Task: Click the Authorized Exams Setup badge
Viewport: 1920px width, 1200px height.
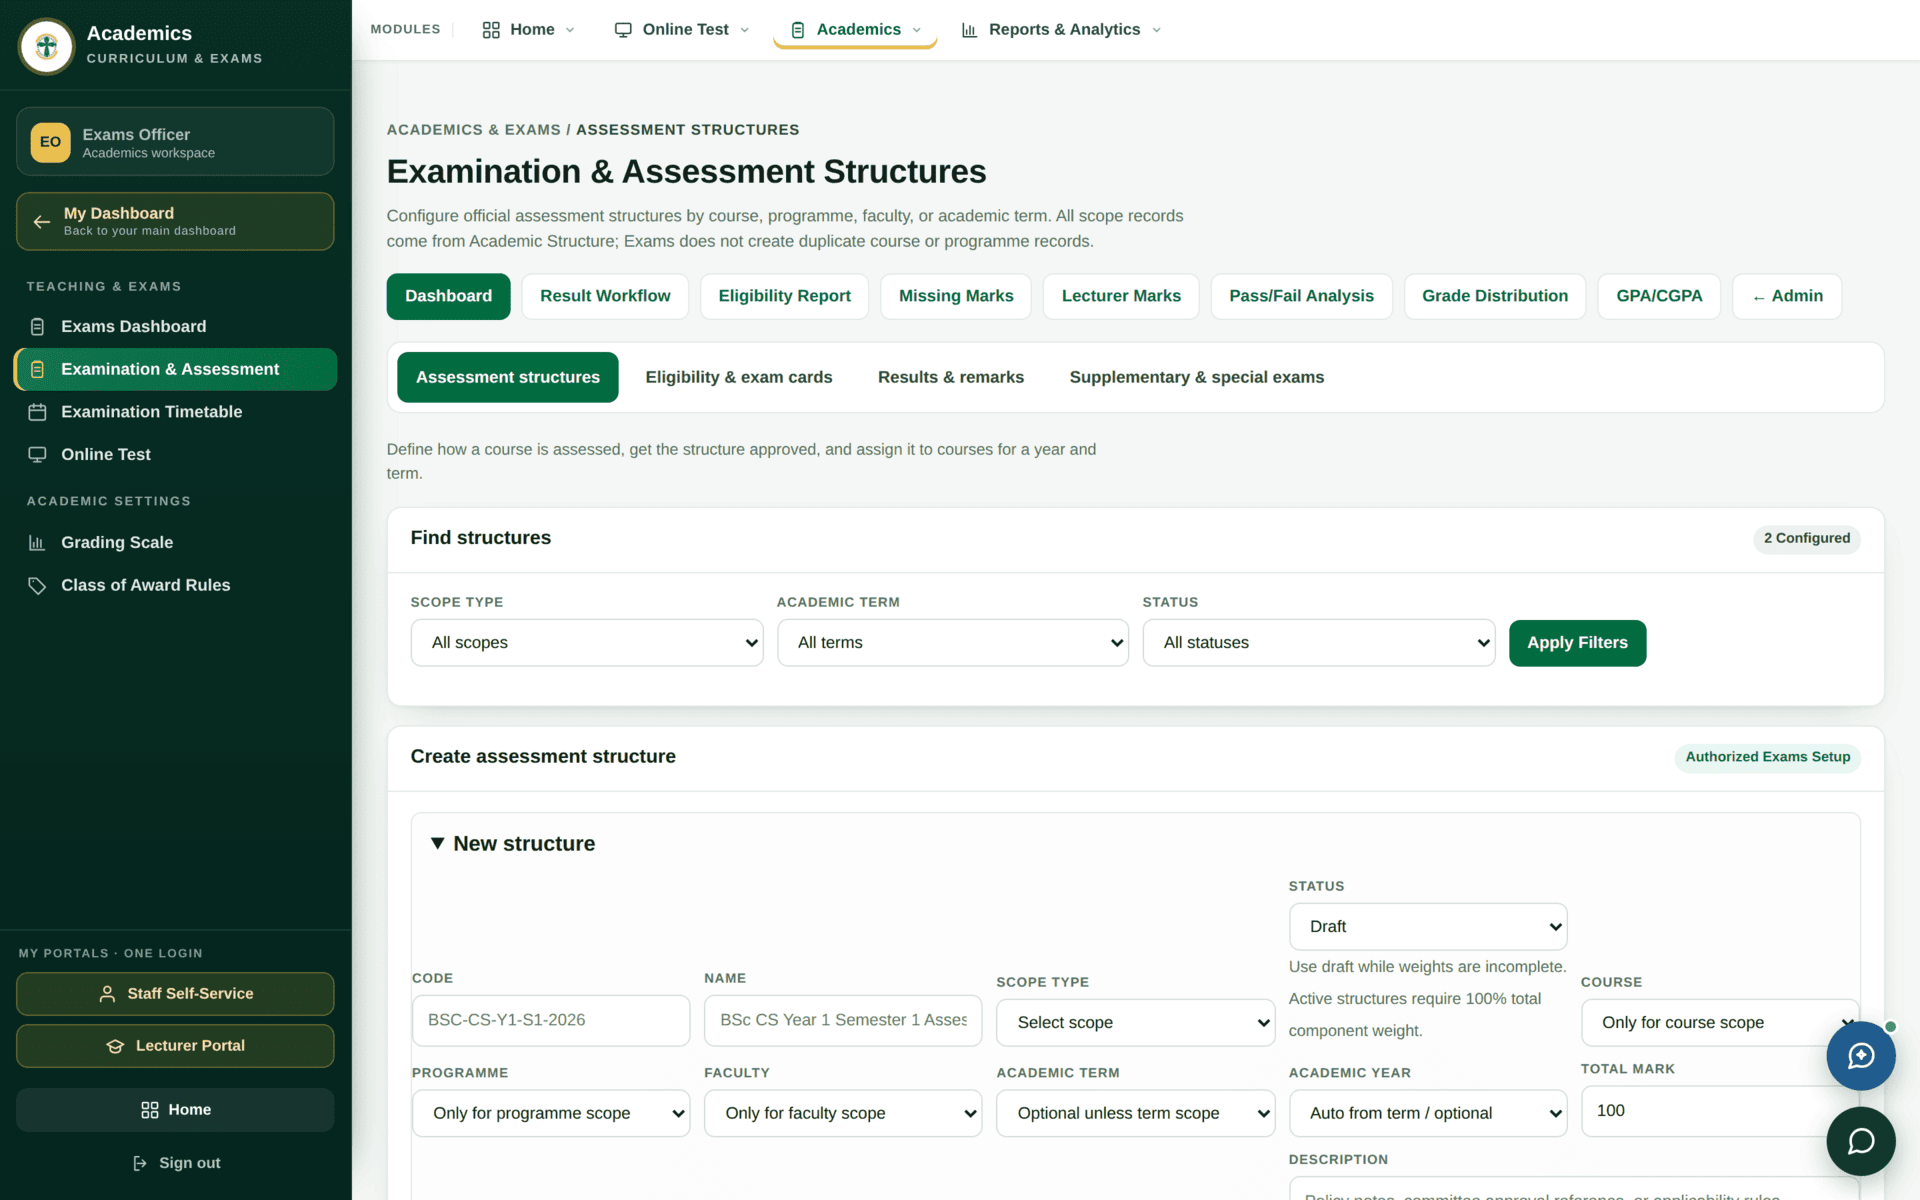Action: 1767,758
